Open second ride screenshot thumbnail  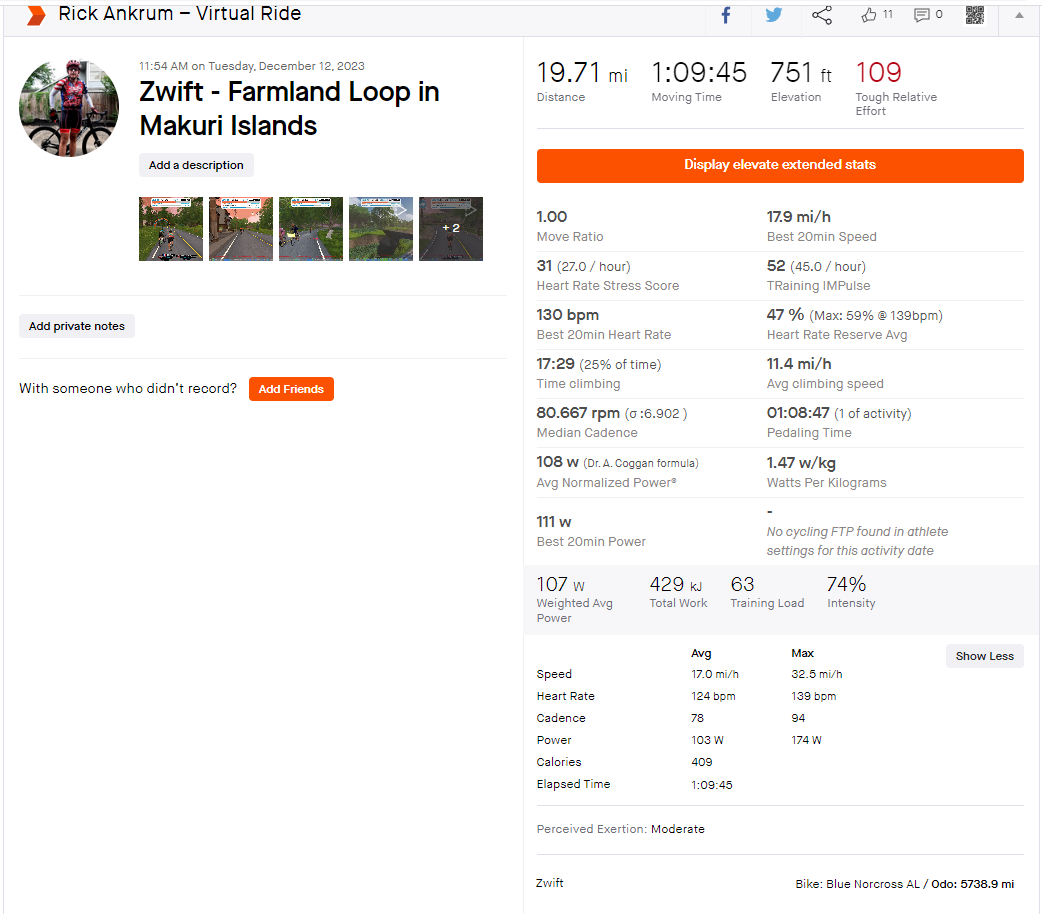[x=241, y=229]
